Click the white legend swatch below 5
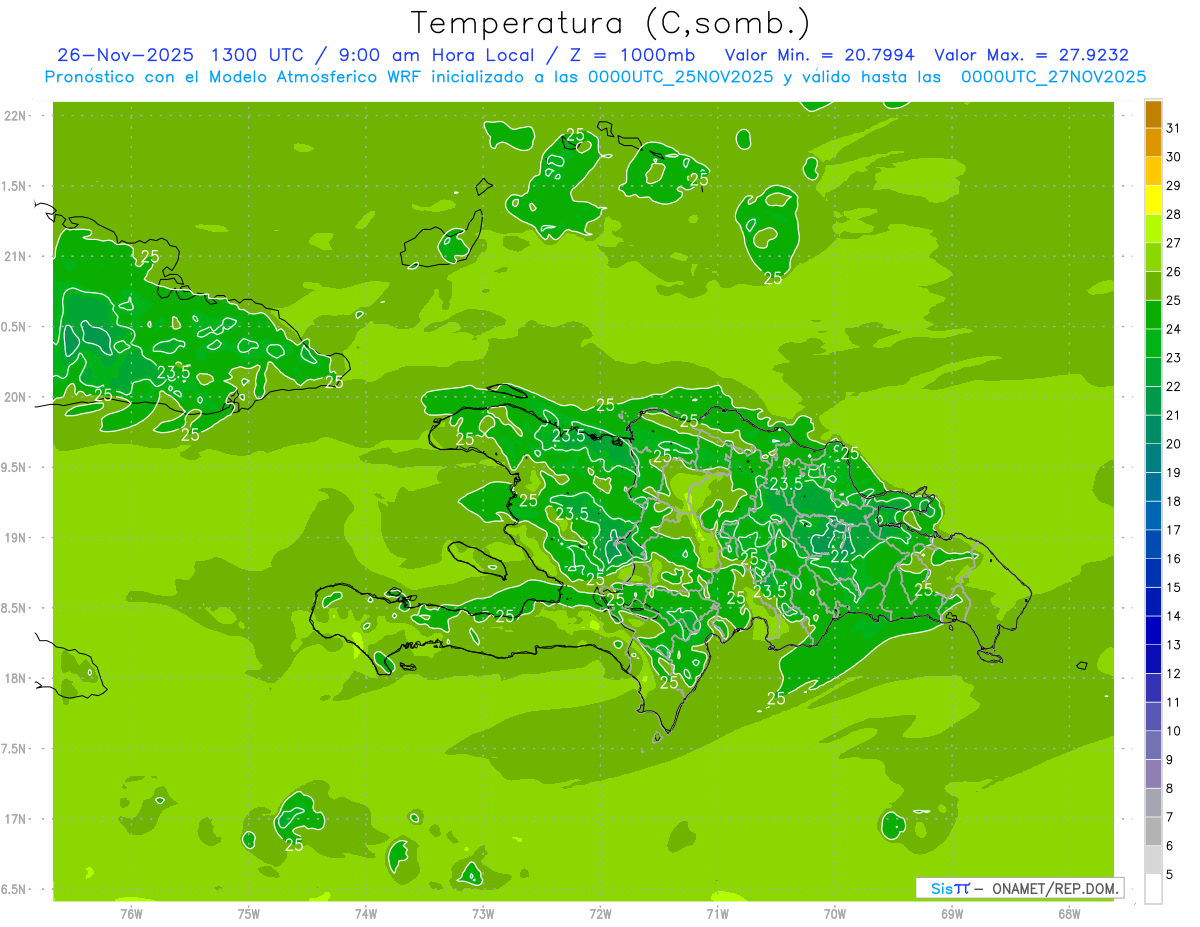 1153,888
